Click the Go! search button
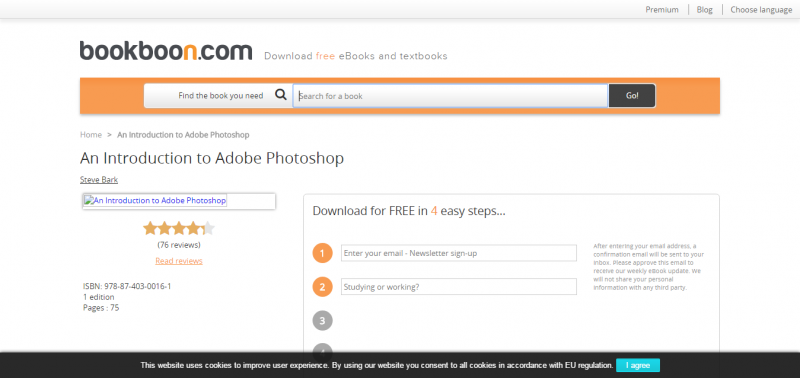Image resolution: width=800 pixels, height=378 pixels. point(632,95)
